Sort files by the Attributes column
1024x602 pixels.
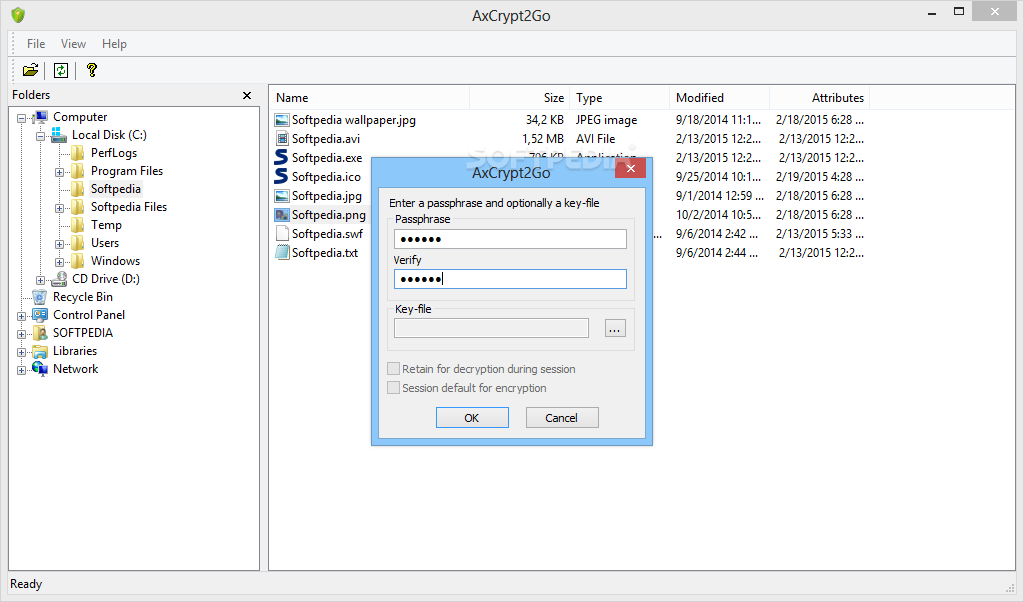[820, 98]
